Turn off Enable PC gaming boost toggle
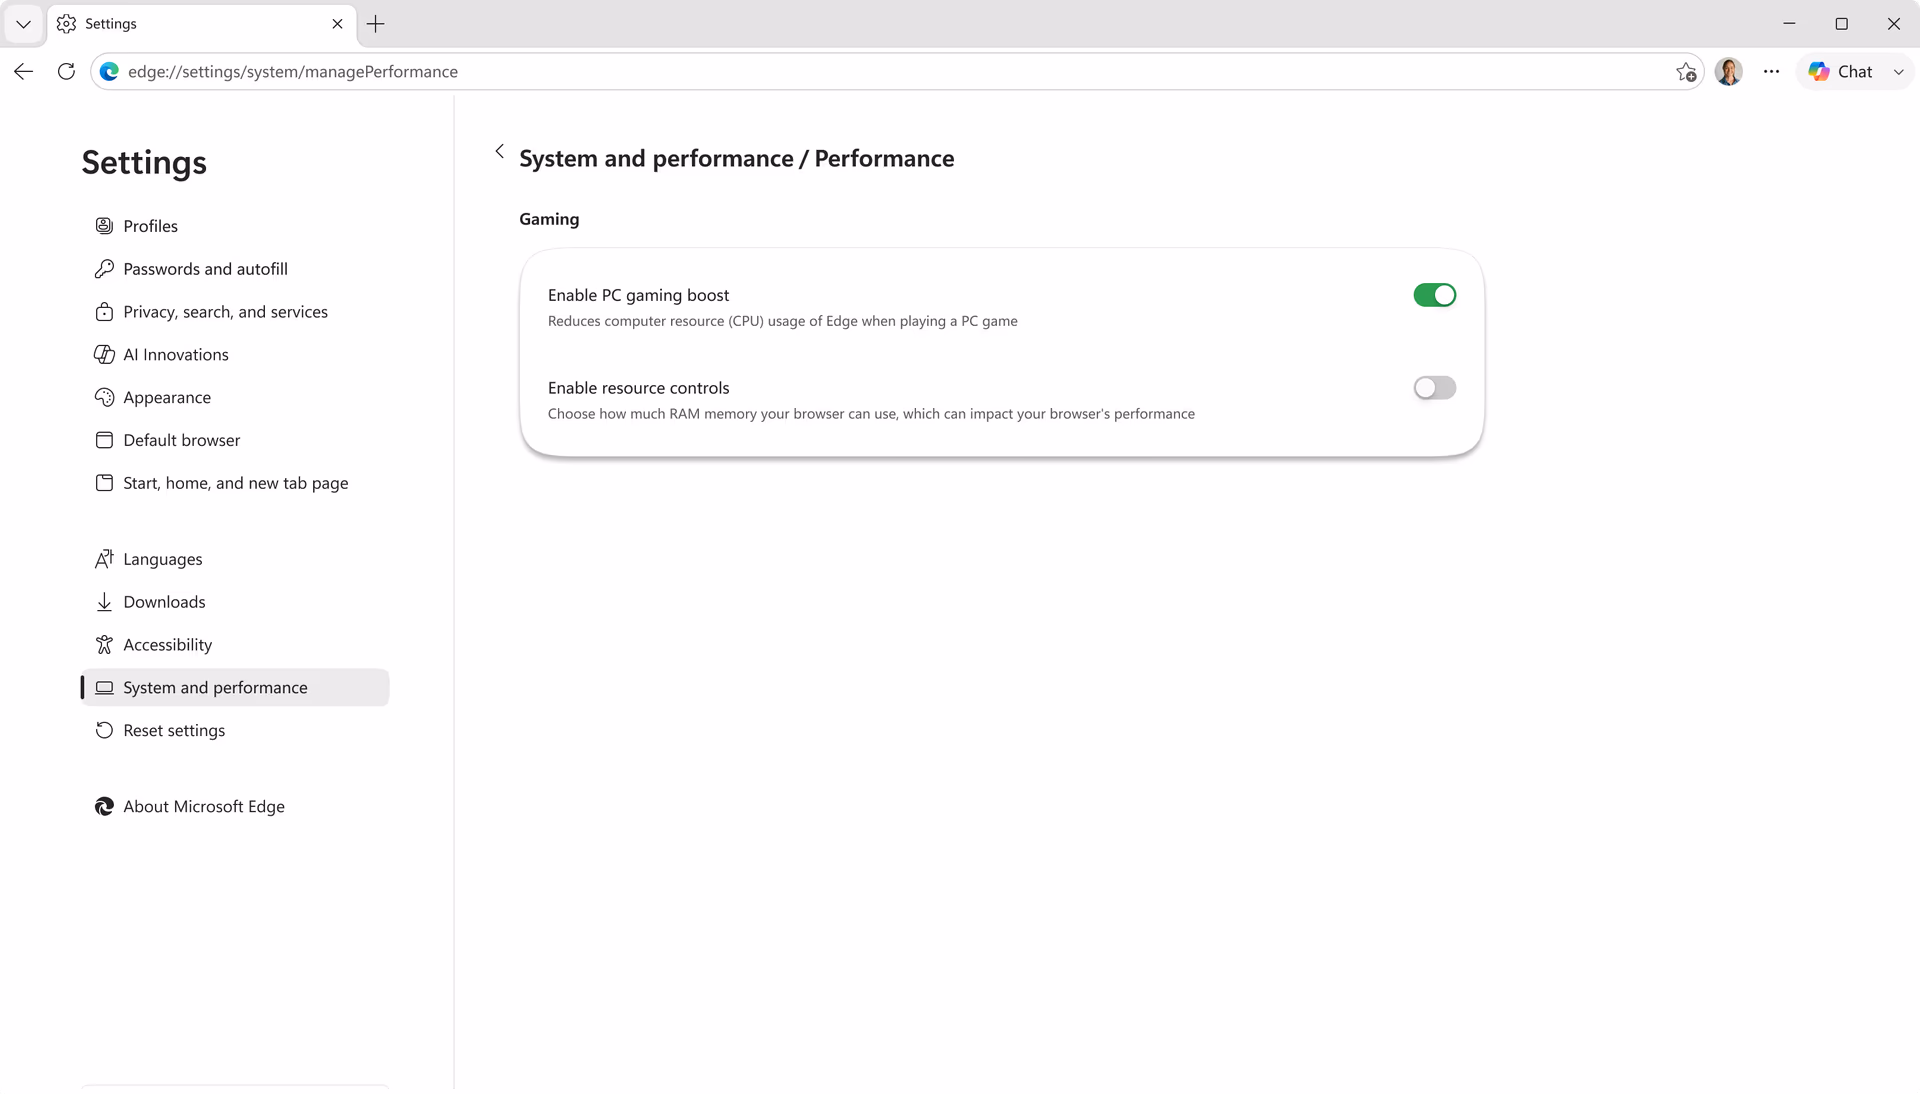Screen dimensions: 1920x1094 [x=1434, y=295]
